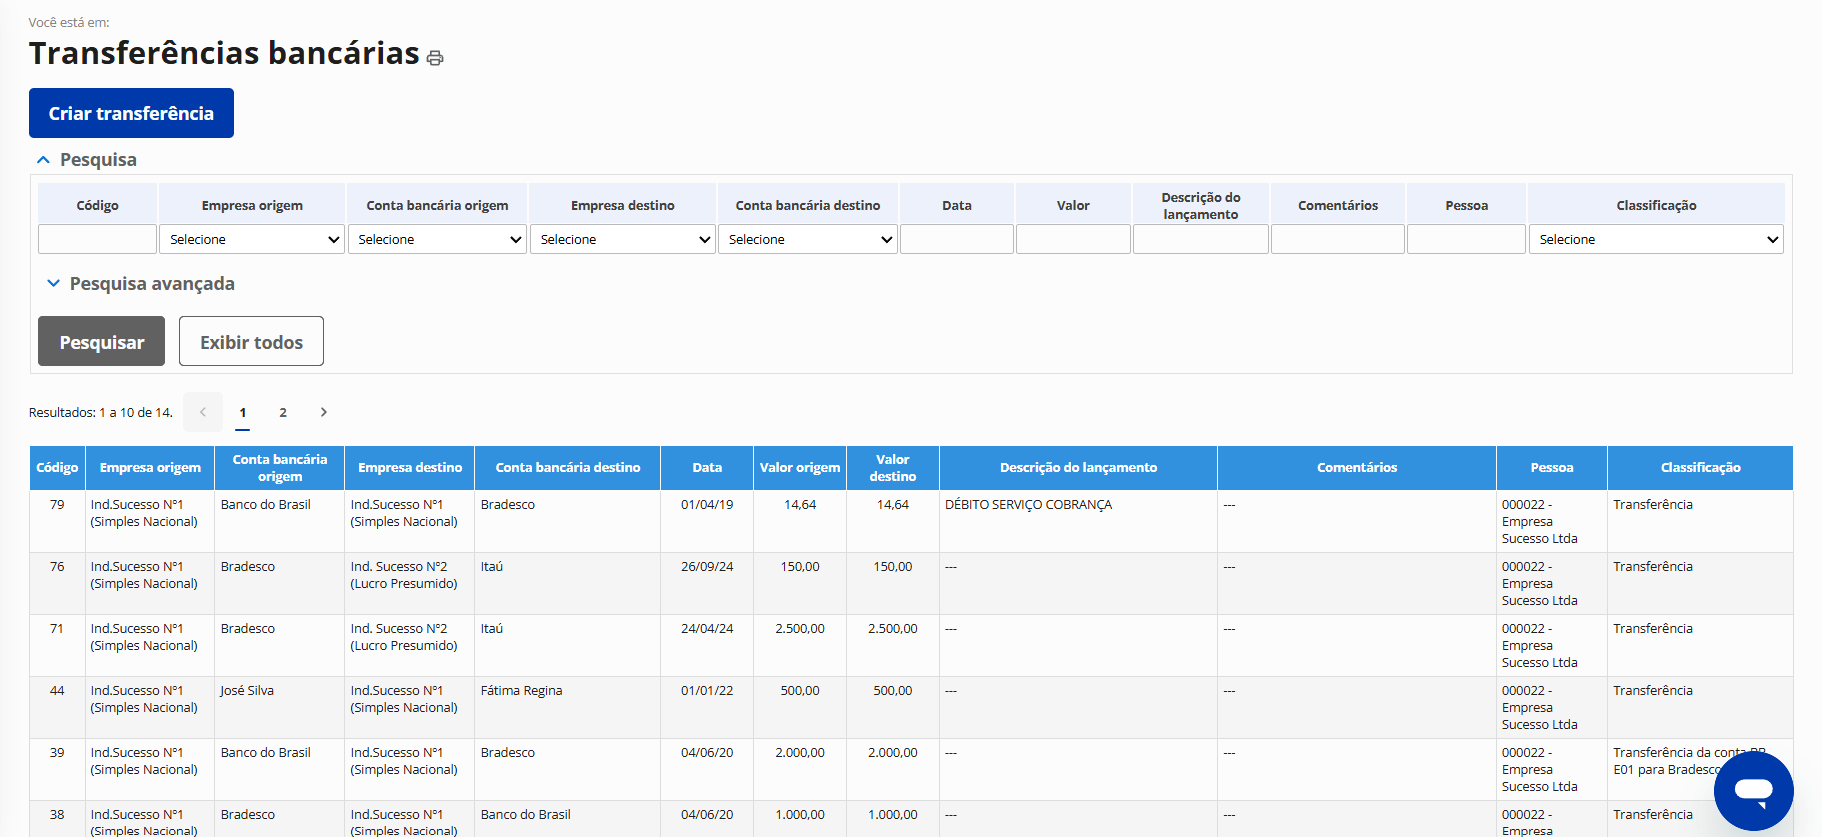Click the Data filter input field
The image size is (1822, 837).
click(x=956, y=239)
